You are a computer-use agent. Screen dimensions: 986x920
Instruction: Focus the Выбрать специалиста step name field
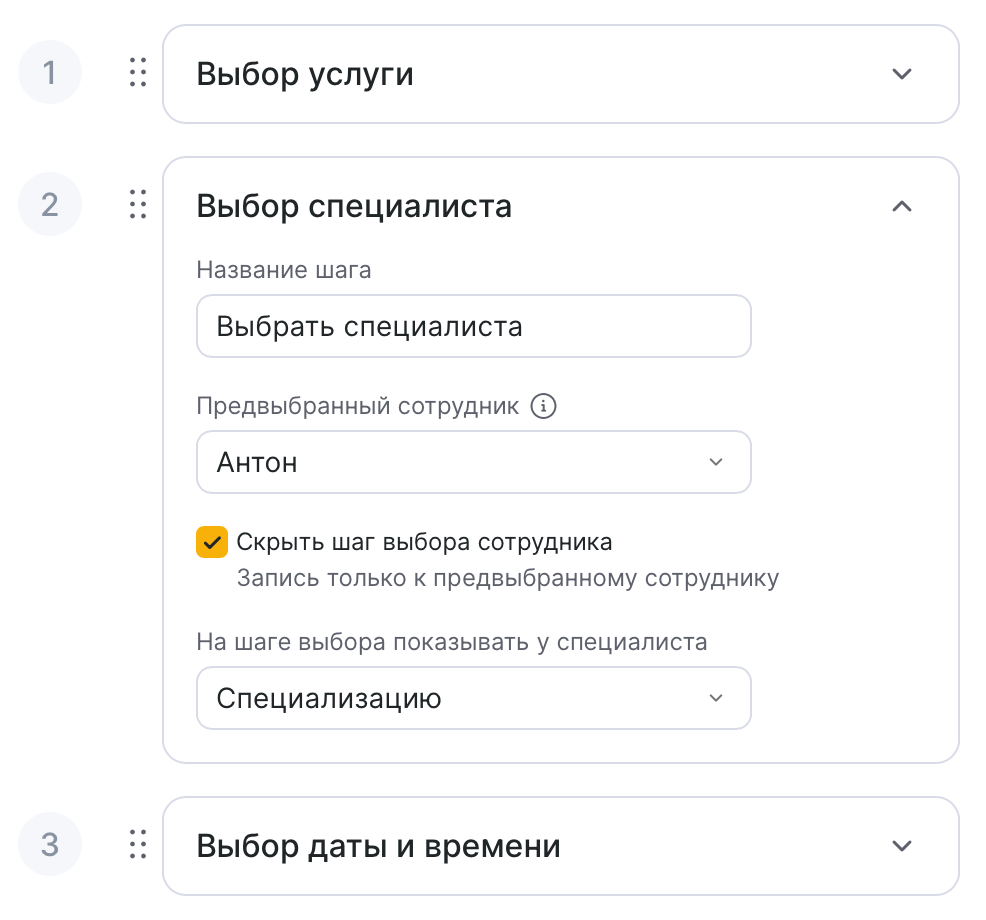473,326
